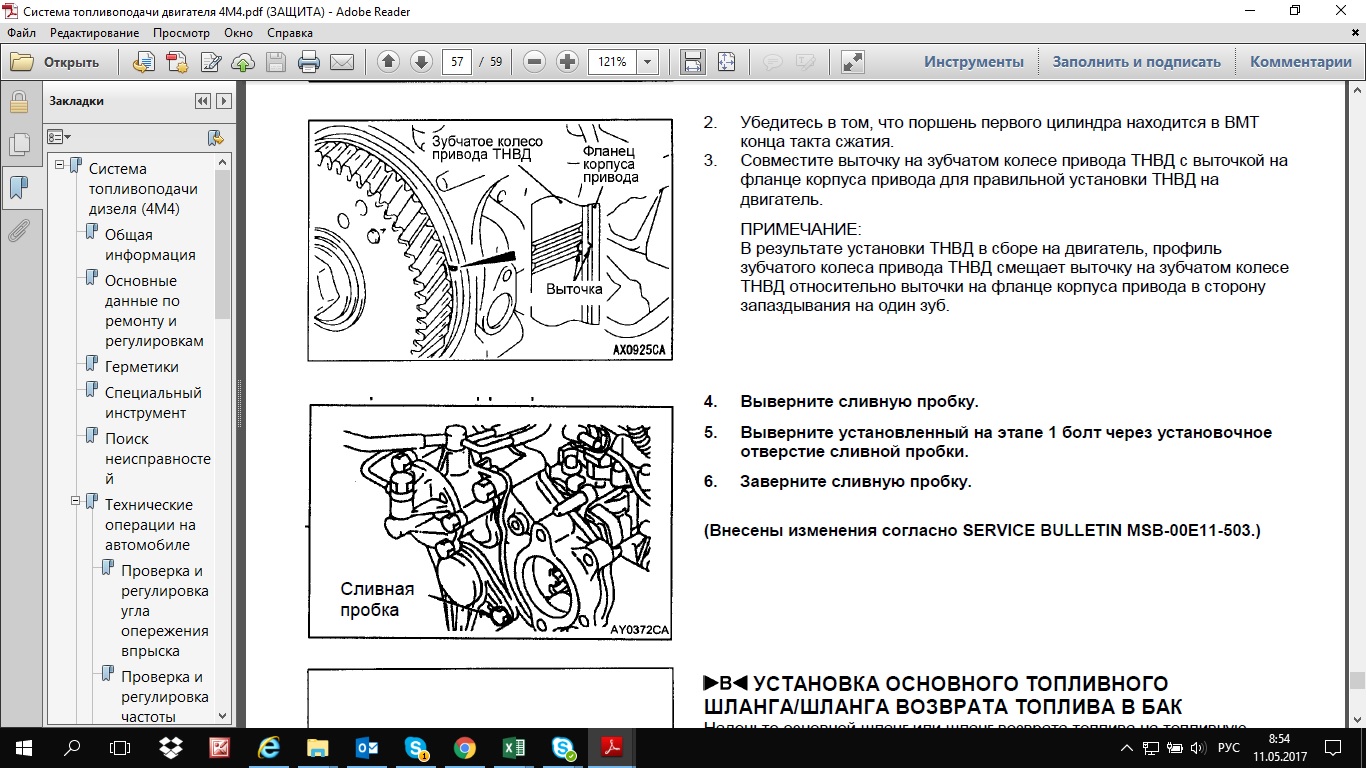1366x768 pixels.
Task: Open the Page Thumbnails panel
Action: point(18,145)
